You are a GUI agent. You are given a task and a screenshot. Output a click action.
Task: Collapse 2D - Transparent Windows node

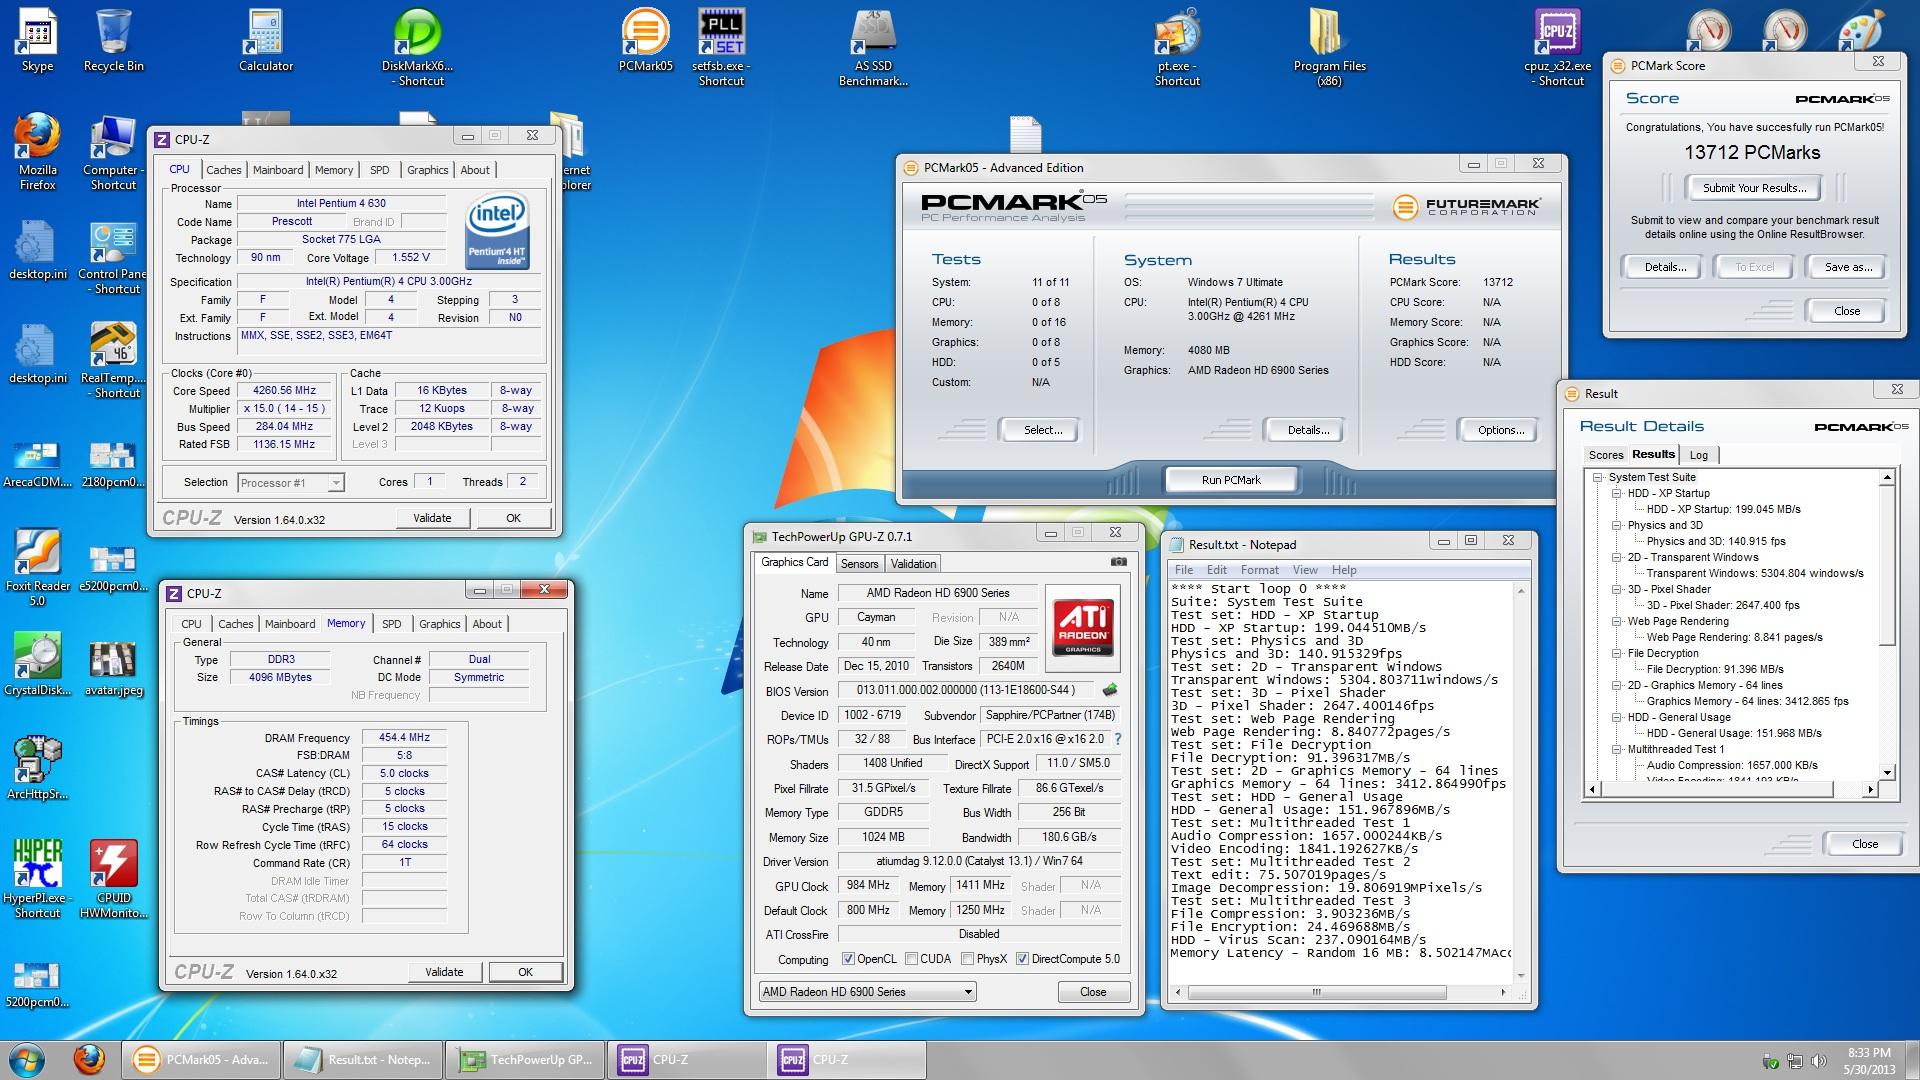(x=1616, y=557)
